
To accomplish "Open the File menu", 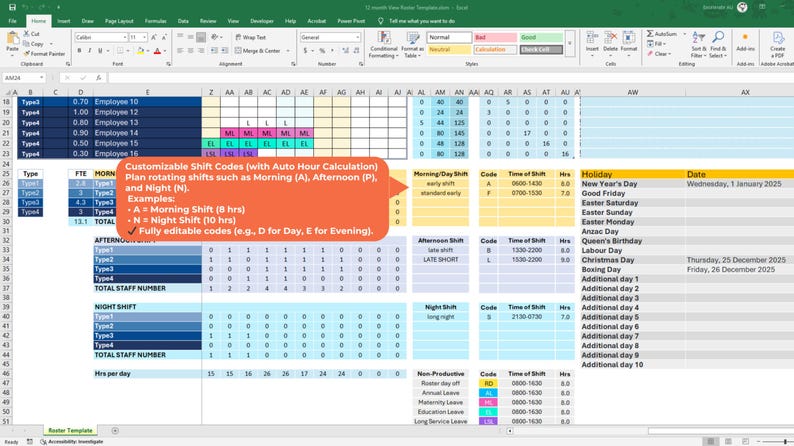I will (x=13, y=21).
